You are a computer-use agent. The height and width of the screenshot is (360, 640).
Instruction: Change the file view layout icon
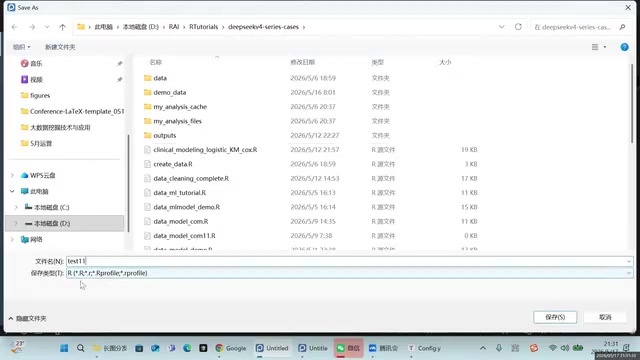(595, 47)
